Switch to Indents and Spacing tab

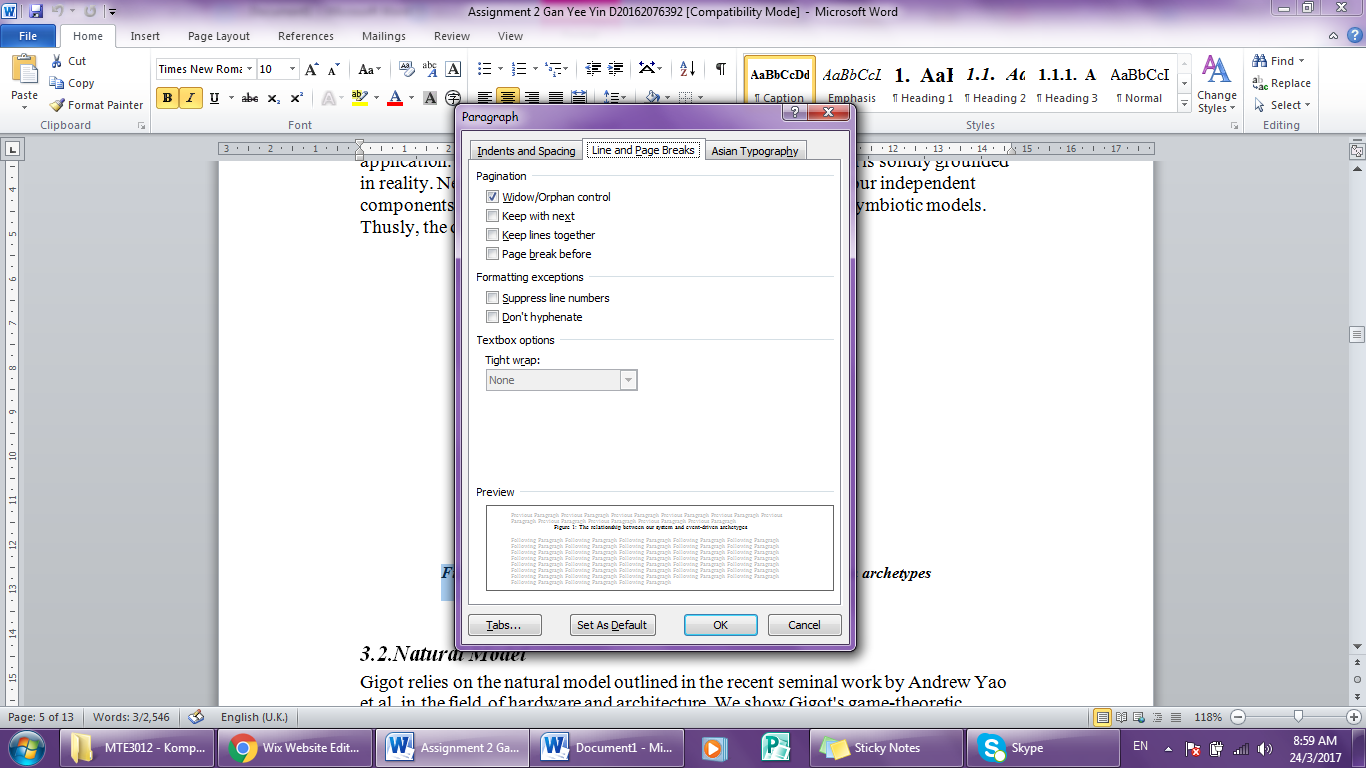(526, 151)
